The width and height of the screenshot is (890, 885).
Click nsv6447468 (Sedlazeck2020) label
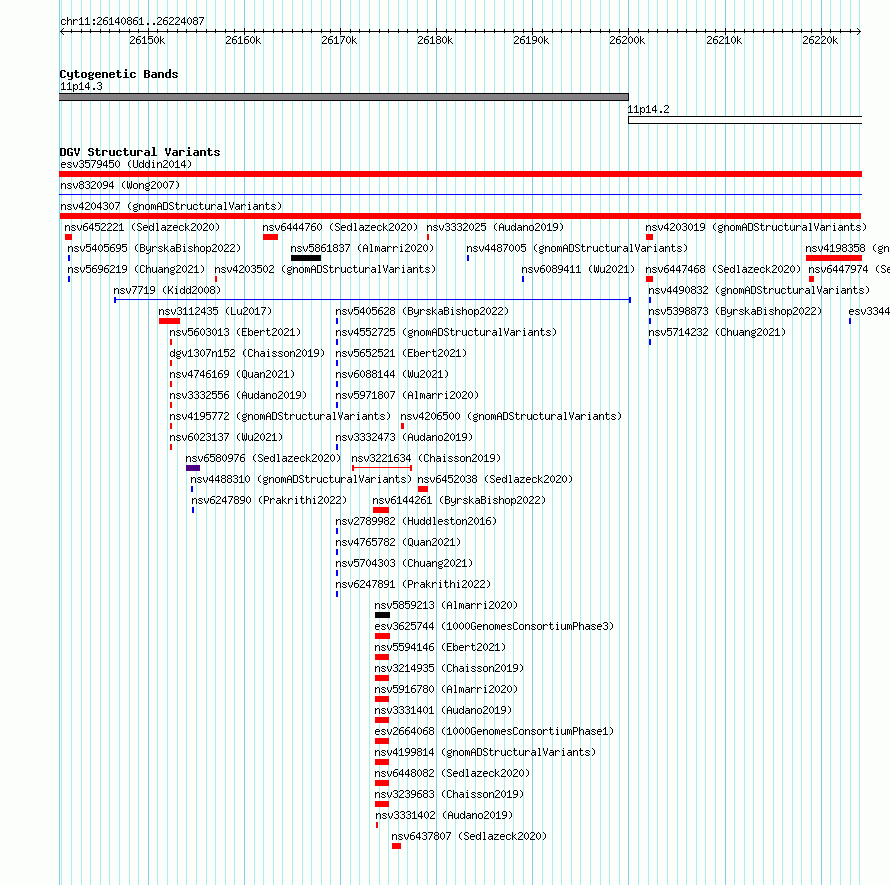click(x=723, y=269)
